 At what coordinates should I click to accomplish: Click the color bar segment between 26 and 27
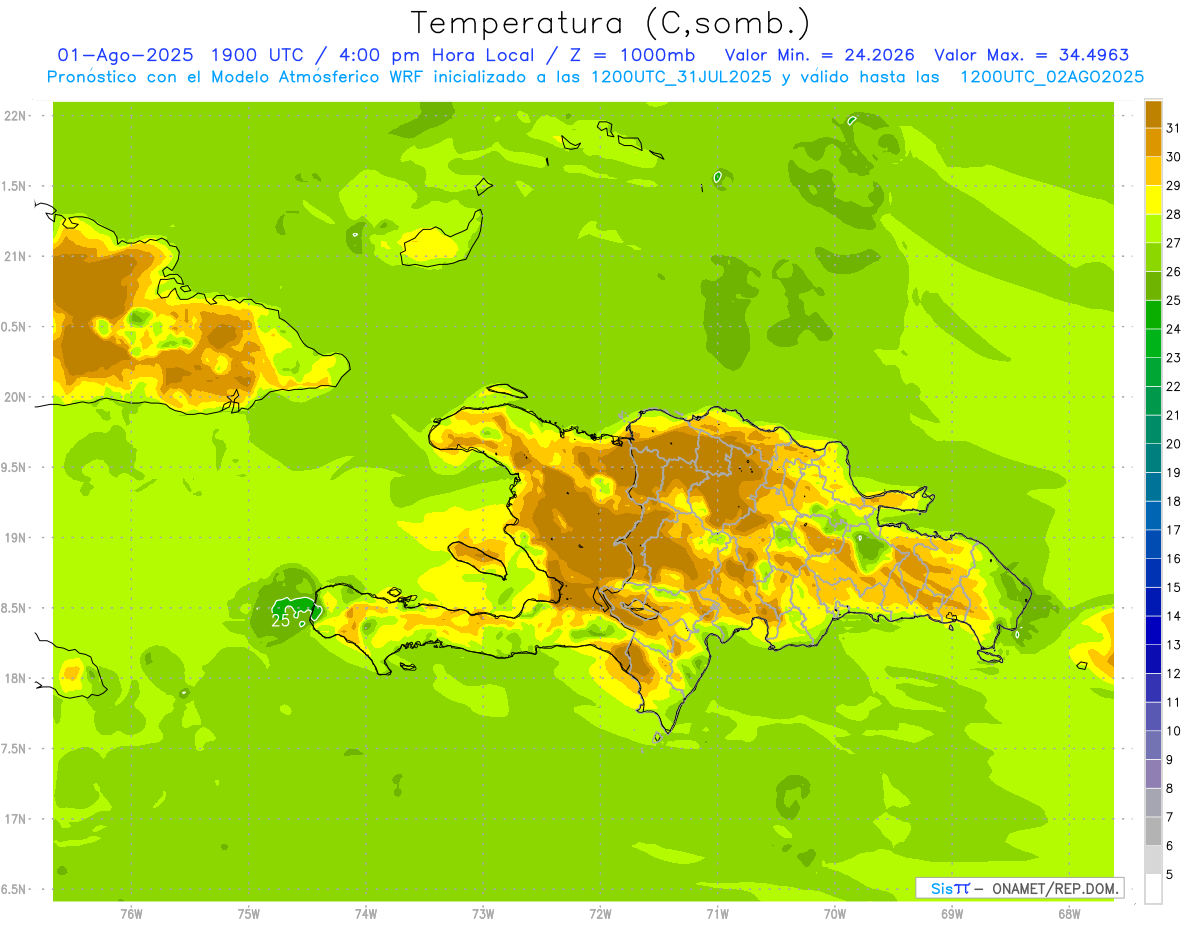click(1153, 257)
